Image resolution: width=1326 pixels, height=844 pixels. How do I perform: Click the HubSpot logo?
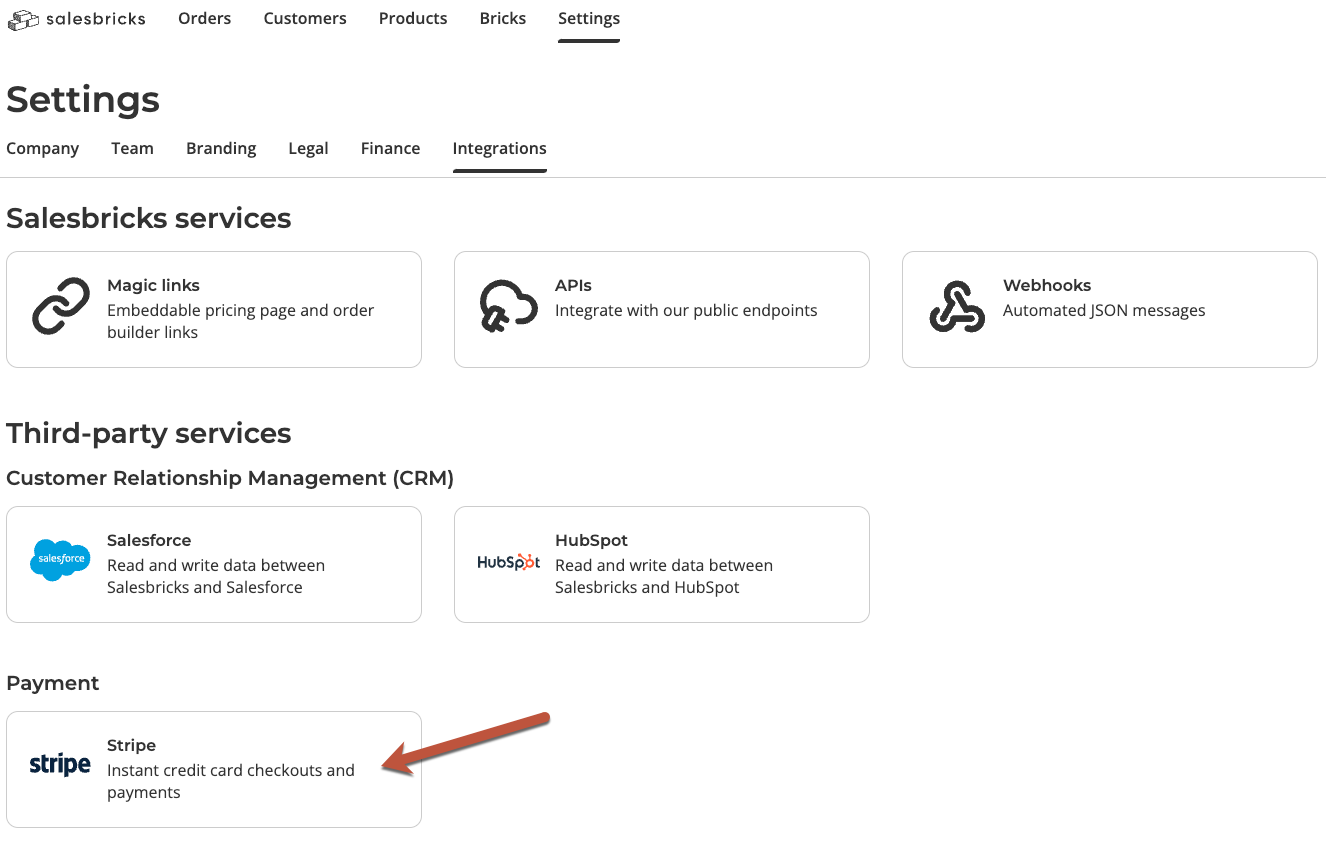point(509,562)
